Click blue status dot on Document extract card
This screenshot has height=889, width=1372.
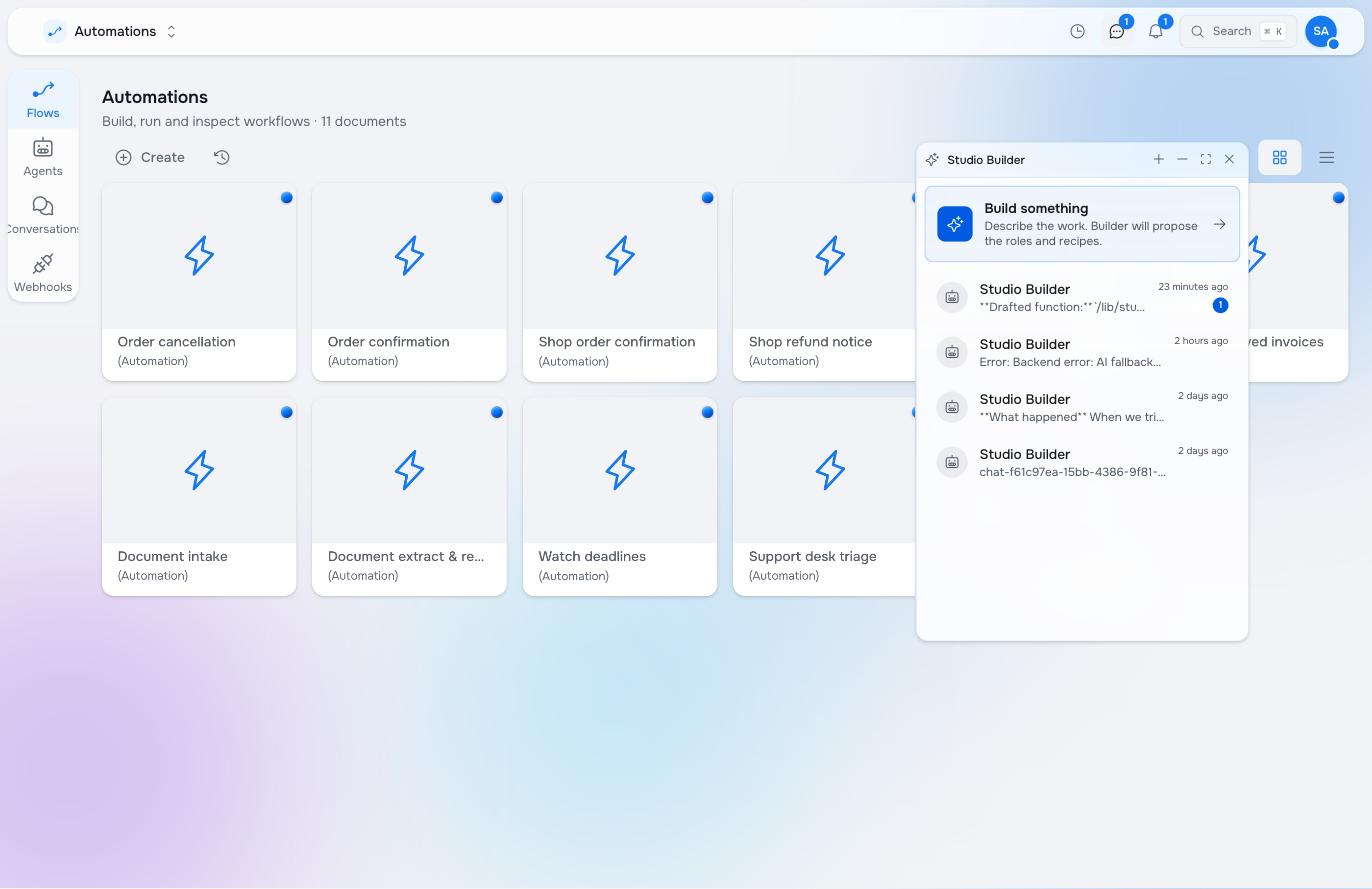(496, 412)
